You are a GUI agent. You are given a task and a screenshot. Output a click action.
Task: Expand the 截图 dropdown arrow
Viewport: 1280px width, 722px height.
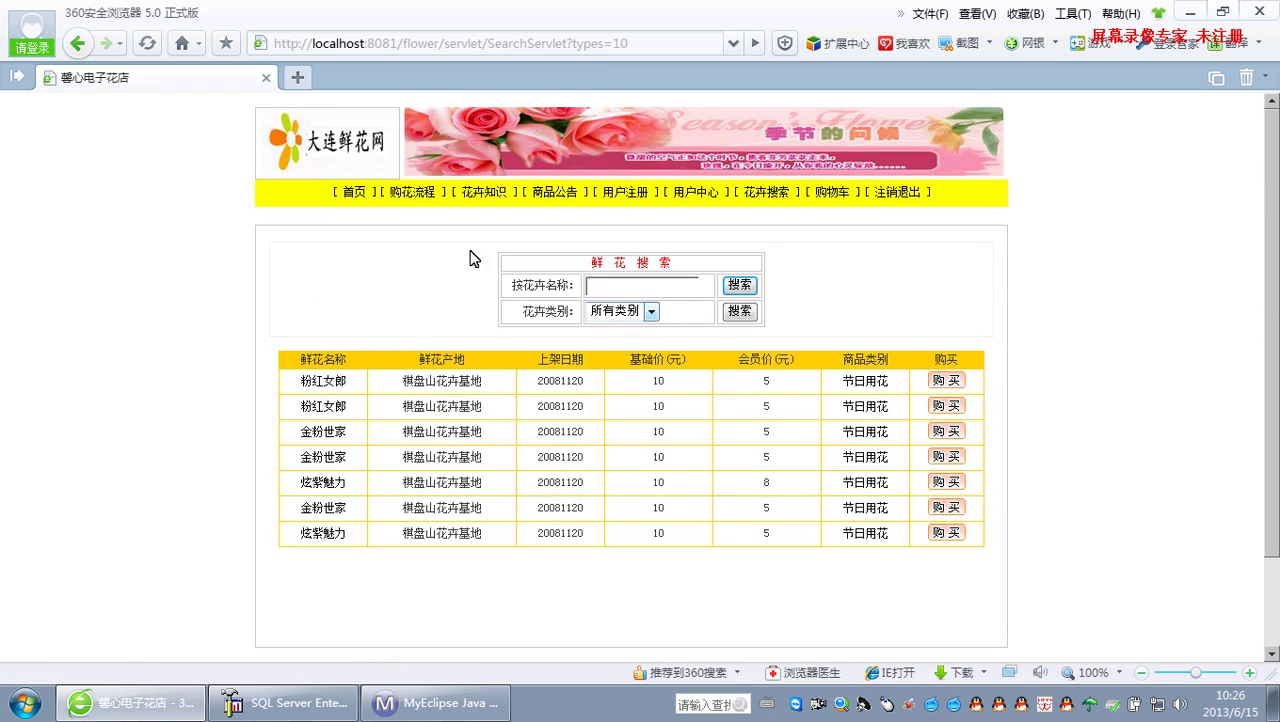click(989, 43)
